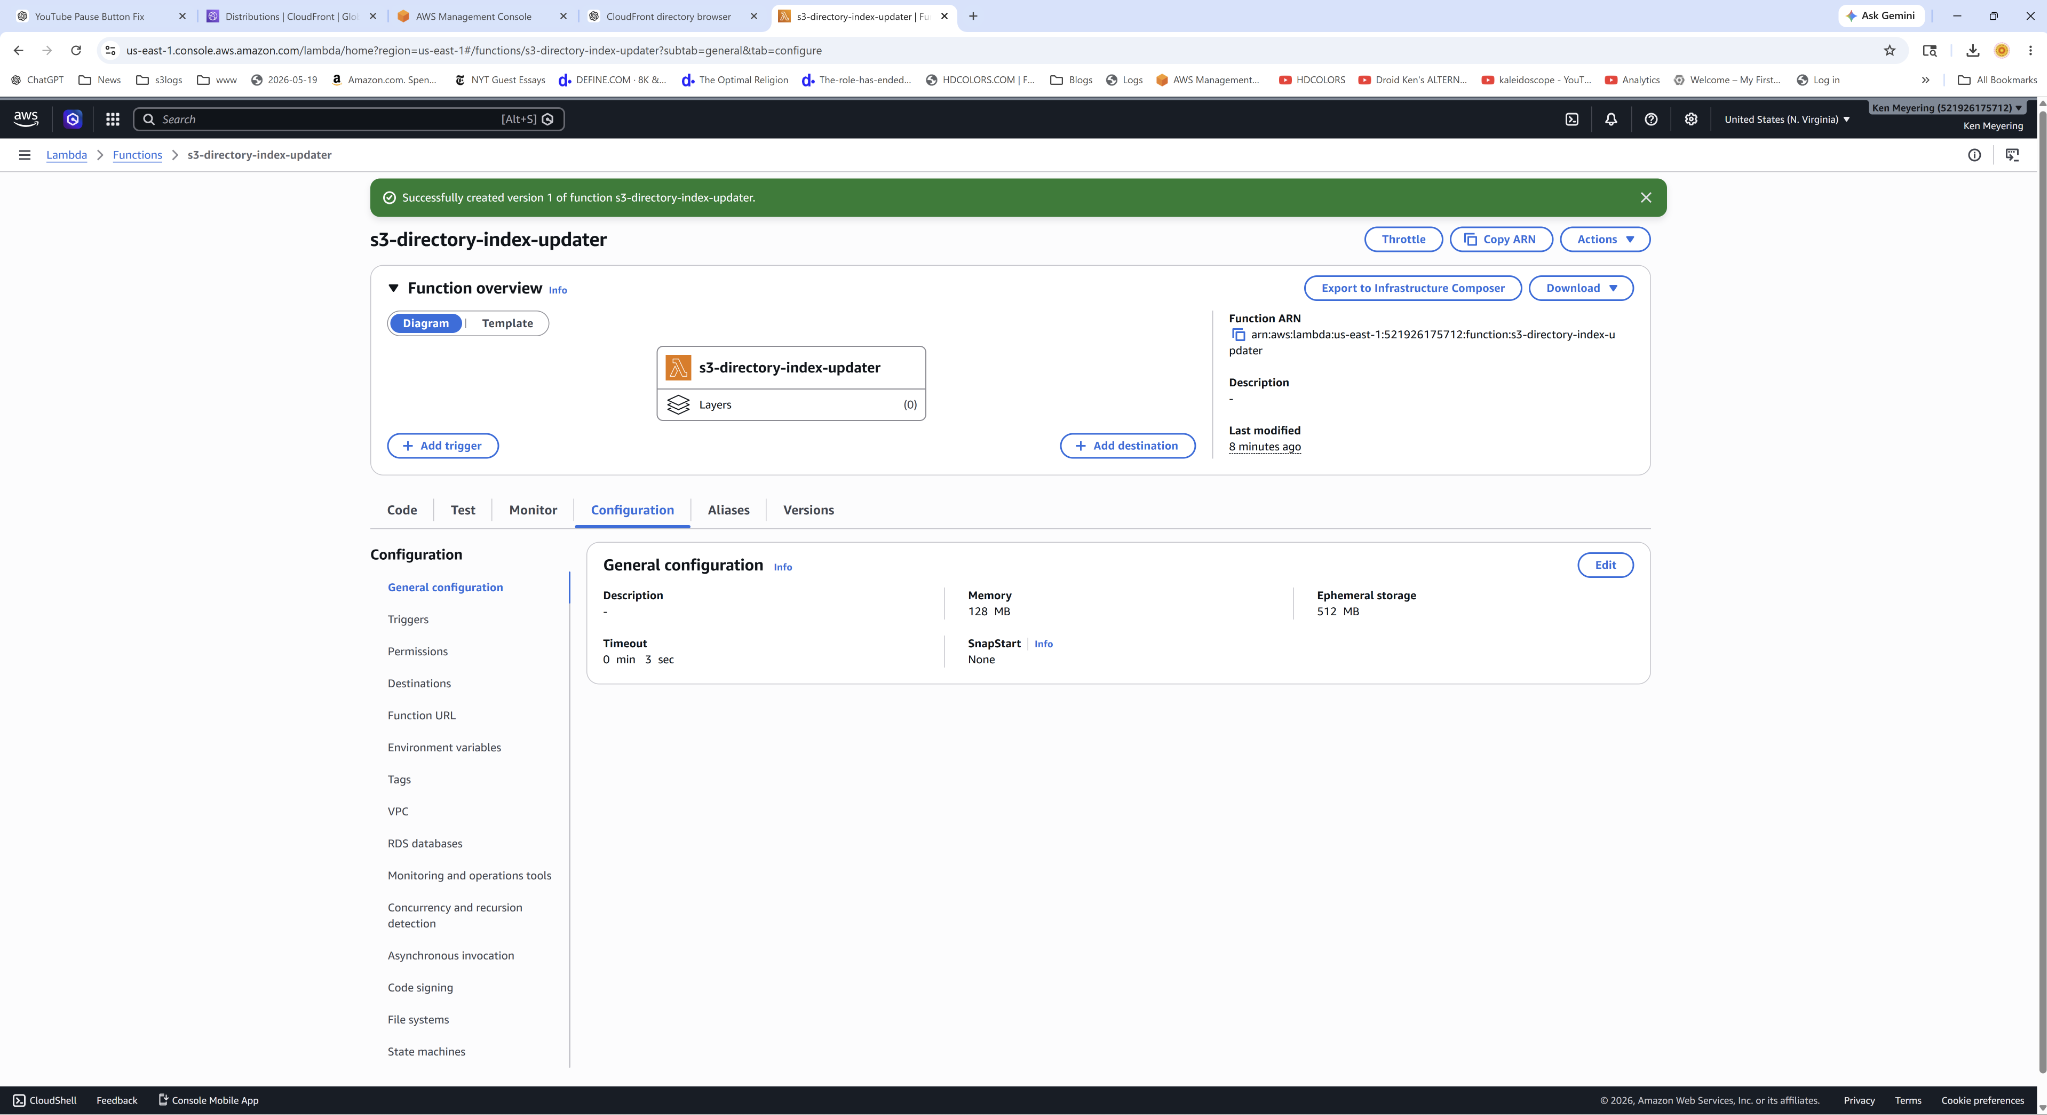Reload the page in browser

pyautogui.click(x=76, y=50)
